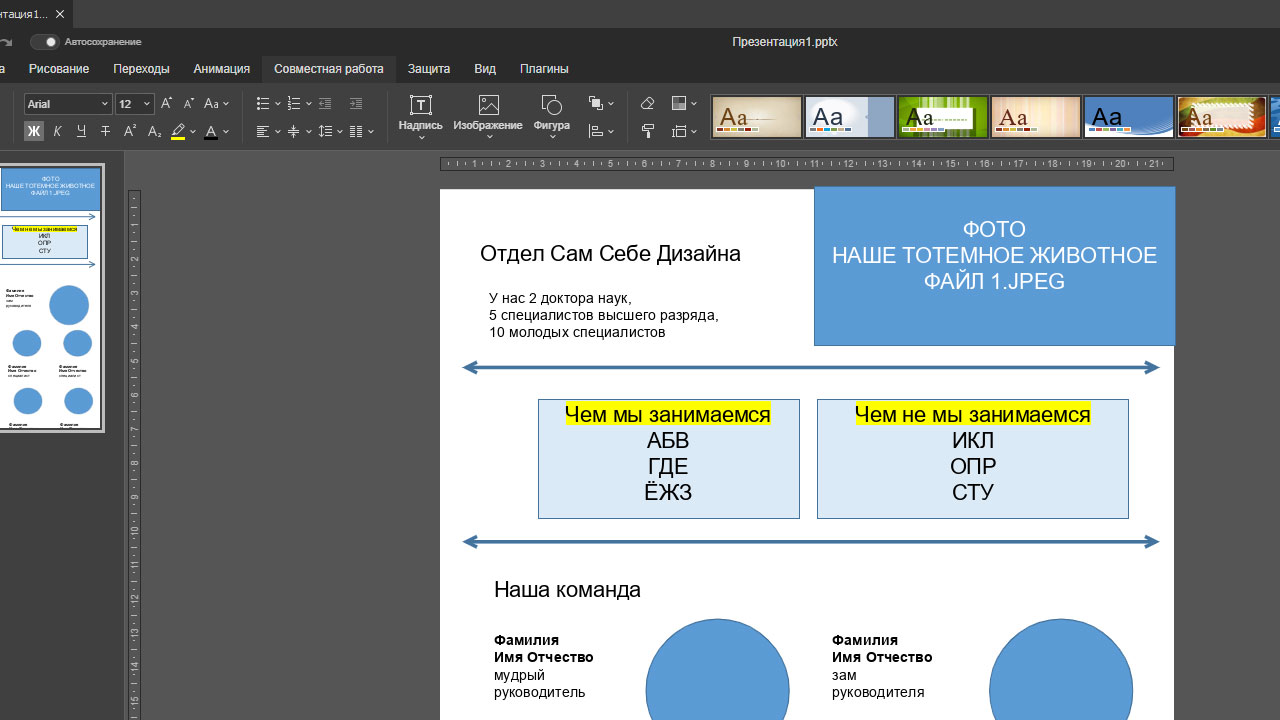This screenshot has height=720, width=1280.
Task: Toggle italic (К) formatting
Action: 57,132
